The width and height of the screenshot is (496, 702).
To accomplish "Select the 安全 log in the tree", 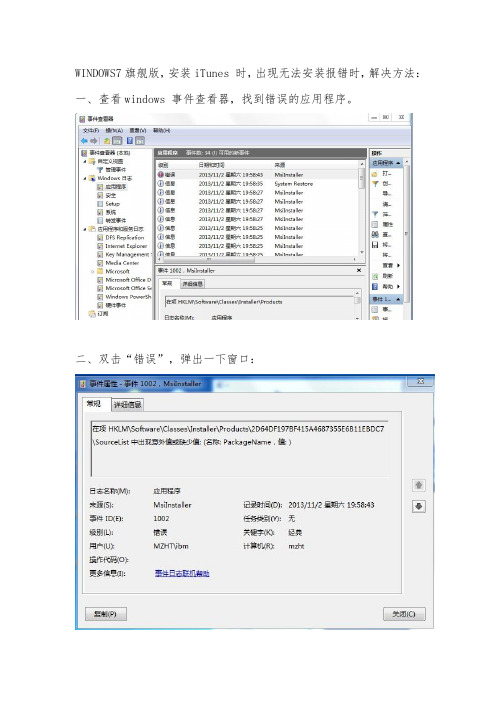I will [107, 195].
